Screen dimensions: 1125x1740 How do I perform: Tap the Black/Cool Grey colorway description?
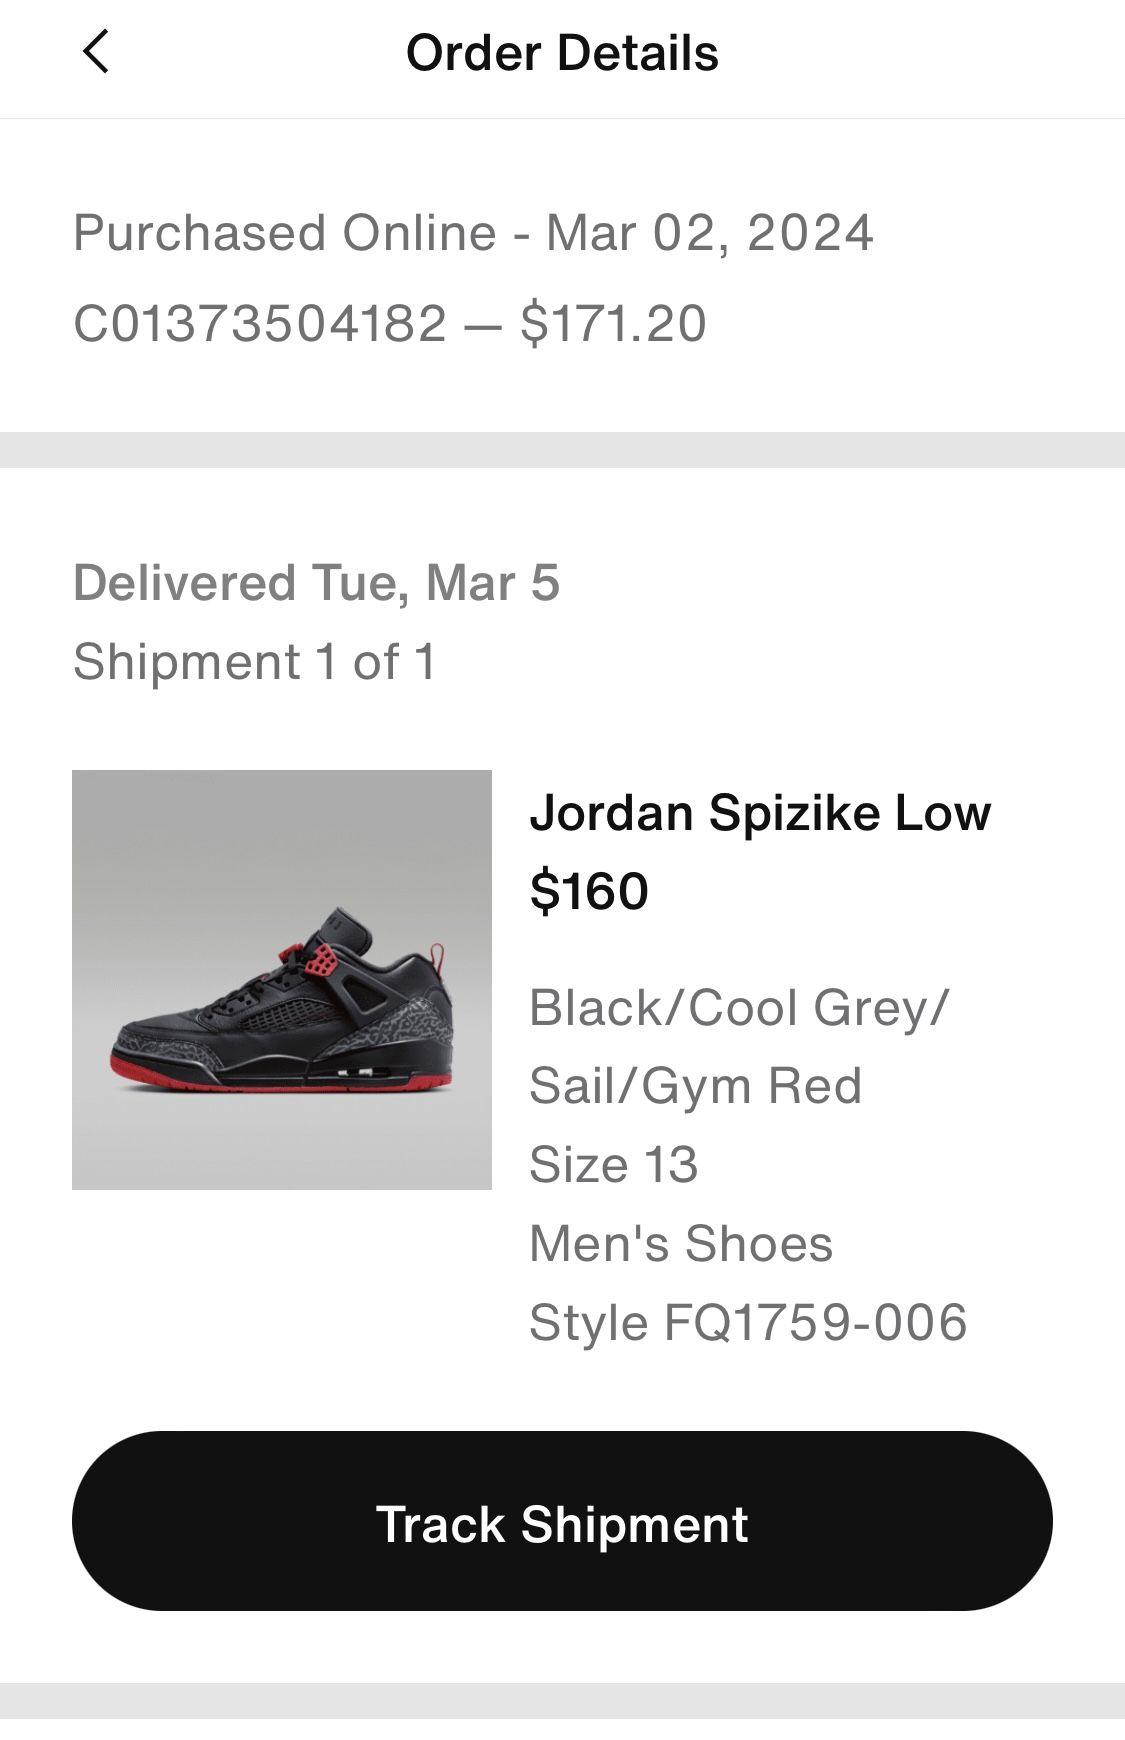739,1008
